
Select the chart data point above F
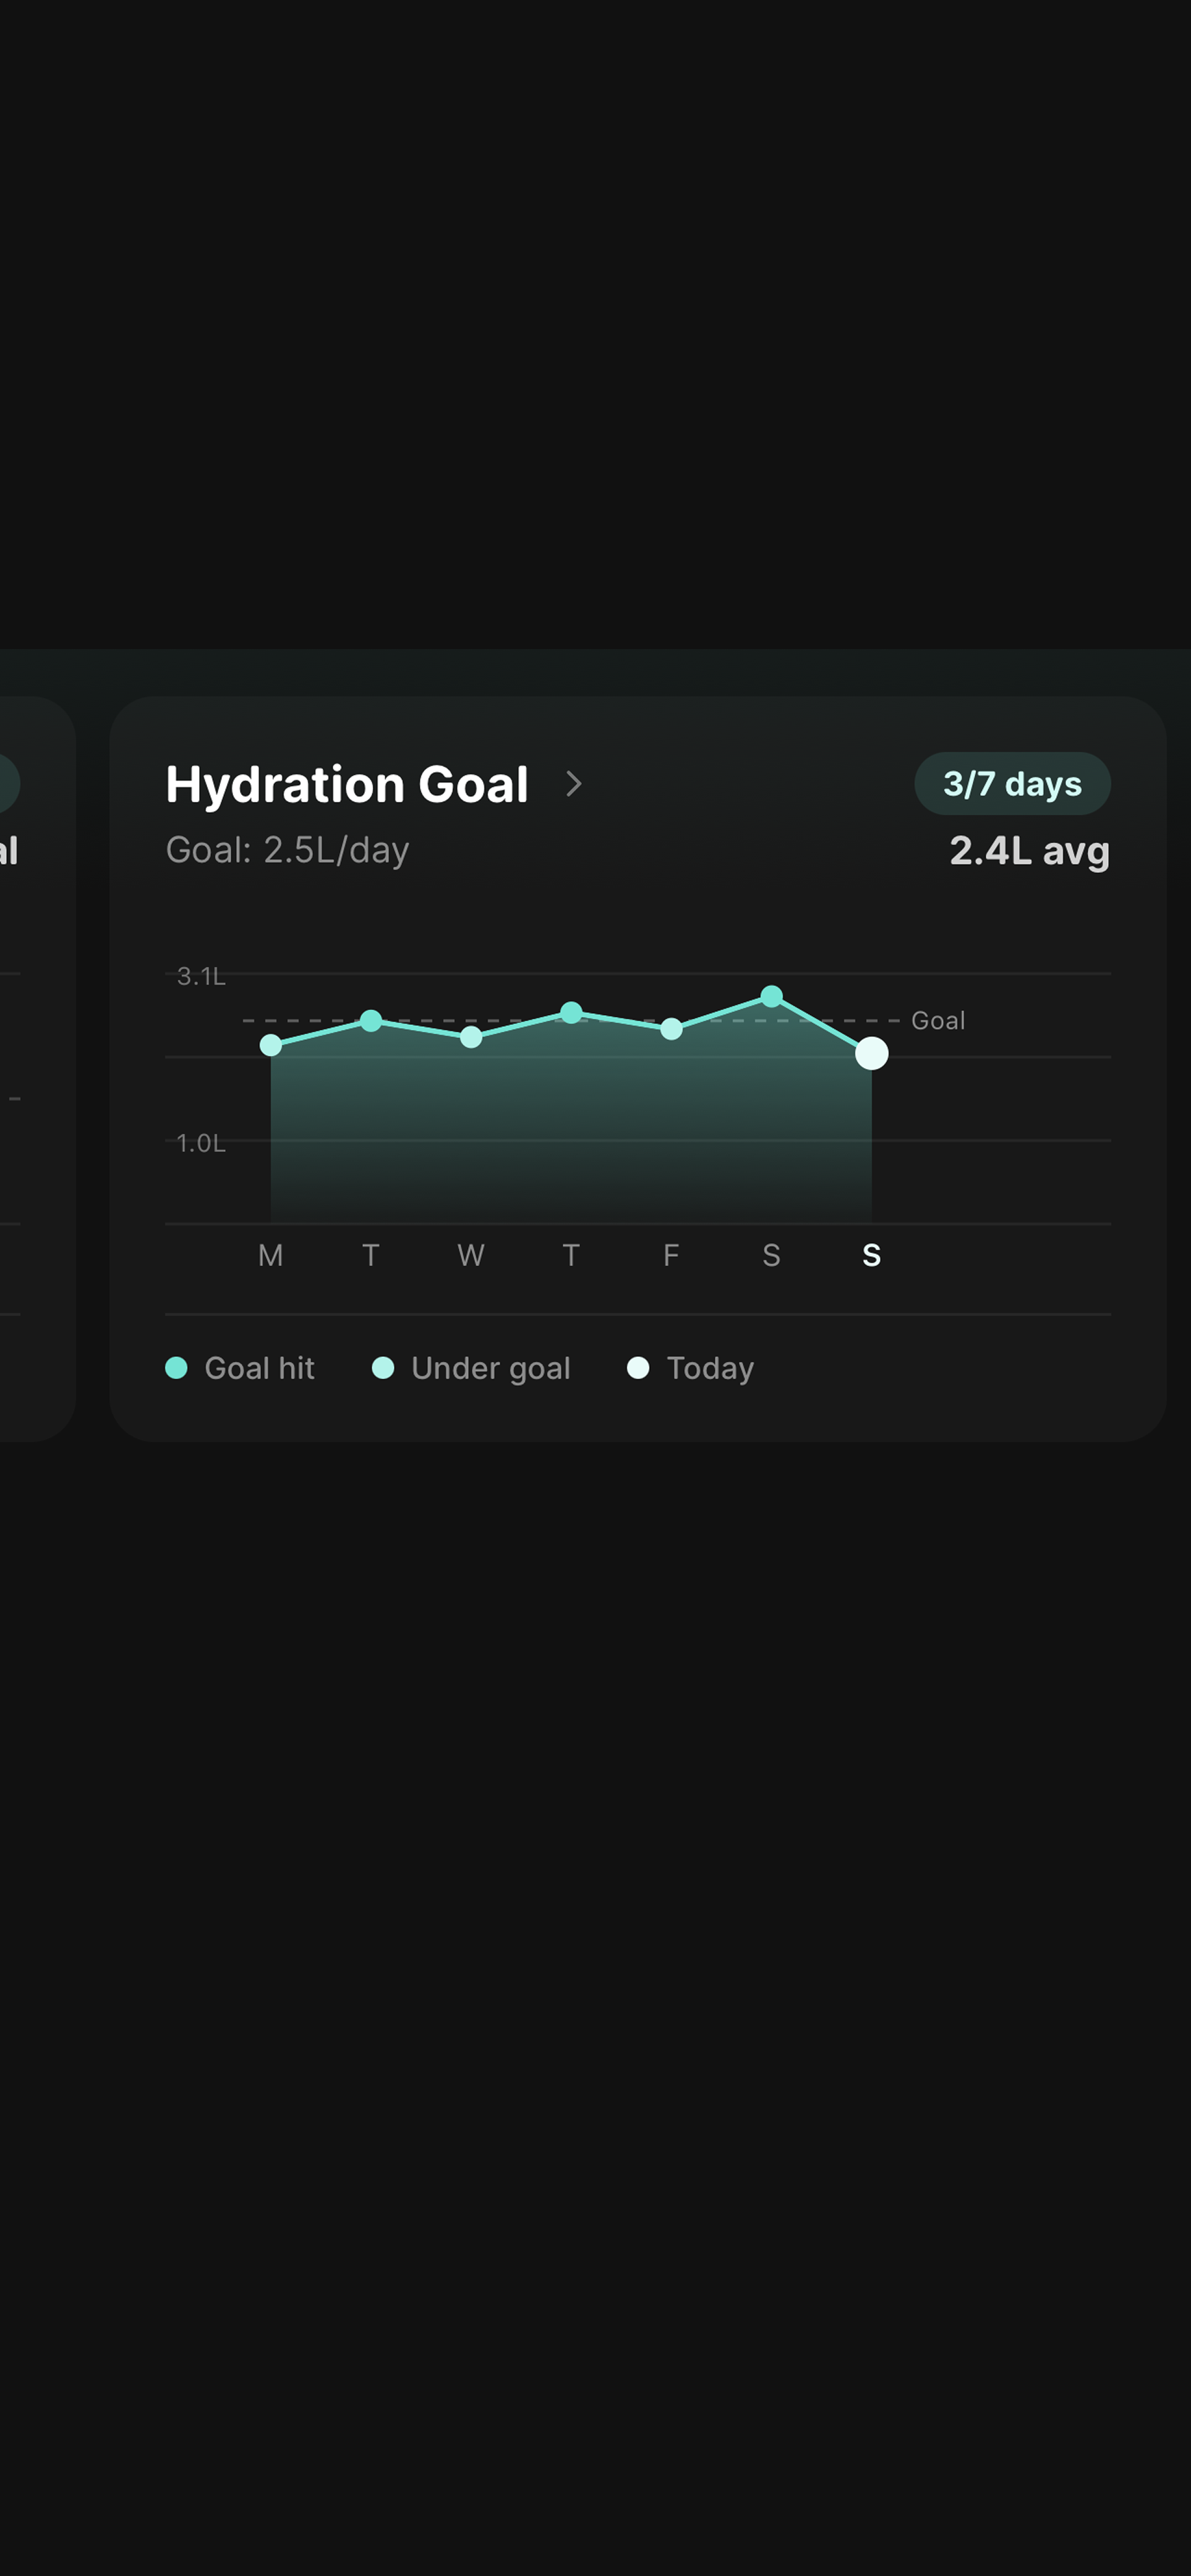coord(672,1029)
